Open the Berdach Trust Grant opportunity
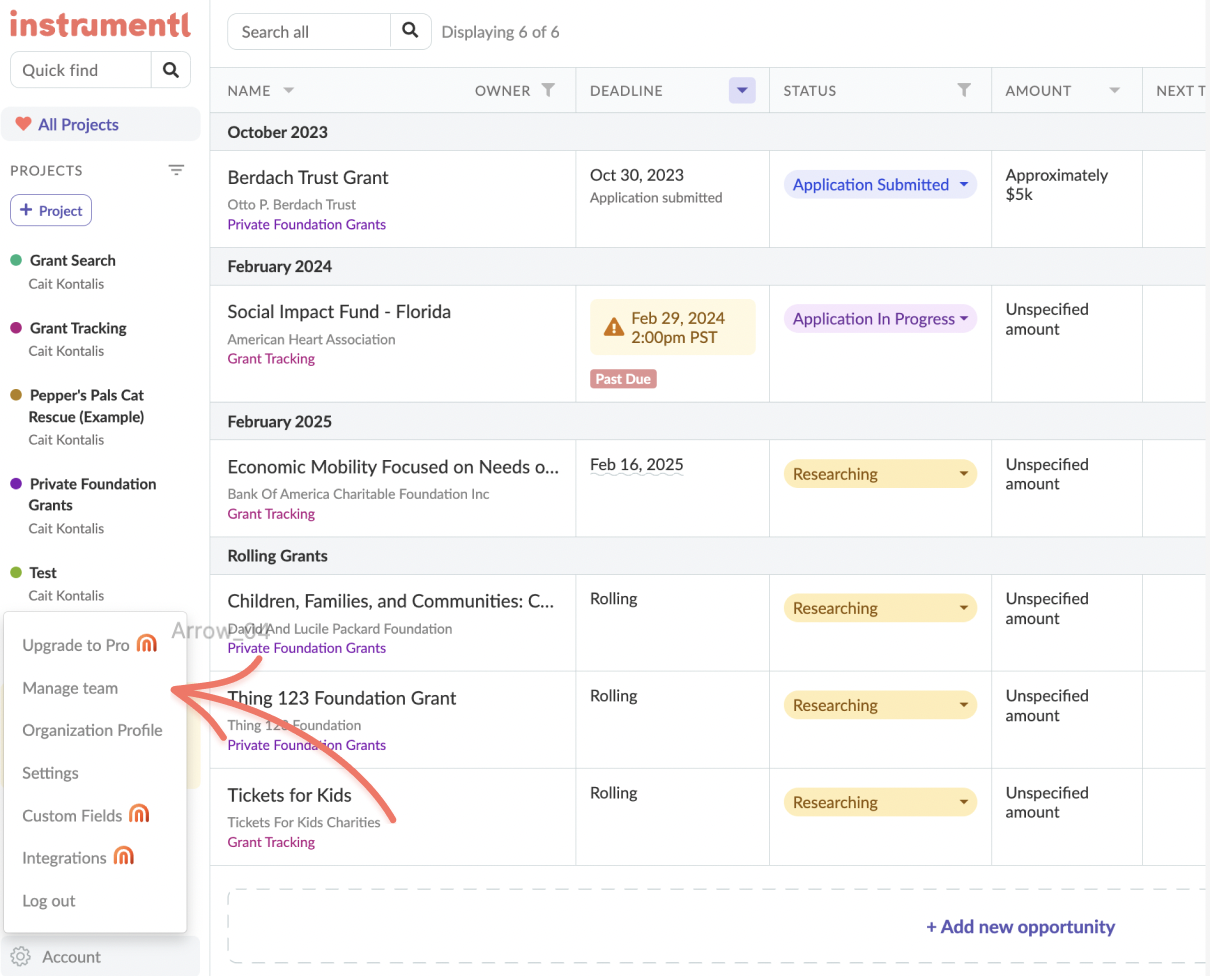The image size is (1210, 976). (308, 178)
